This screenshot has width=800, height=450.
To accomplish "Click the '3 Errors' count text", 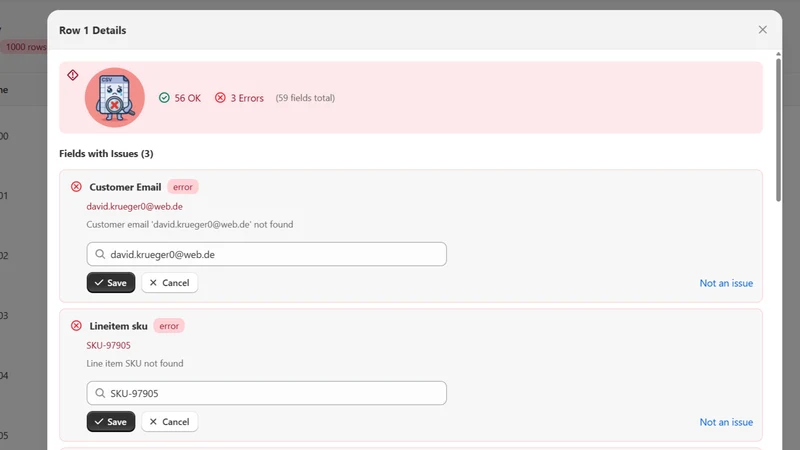I will pos(247,98).
